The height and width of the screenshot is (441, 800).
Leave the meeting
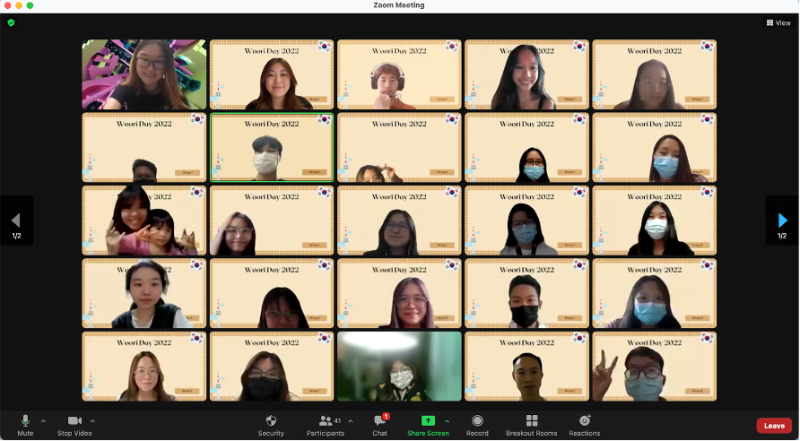pos(774,426)
